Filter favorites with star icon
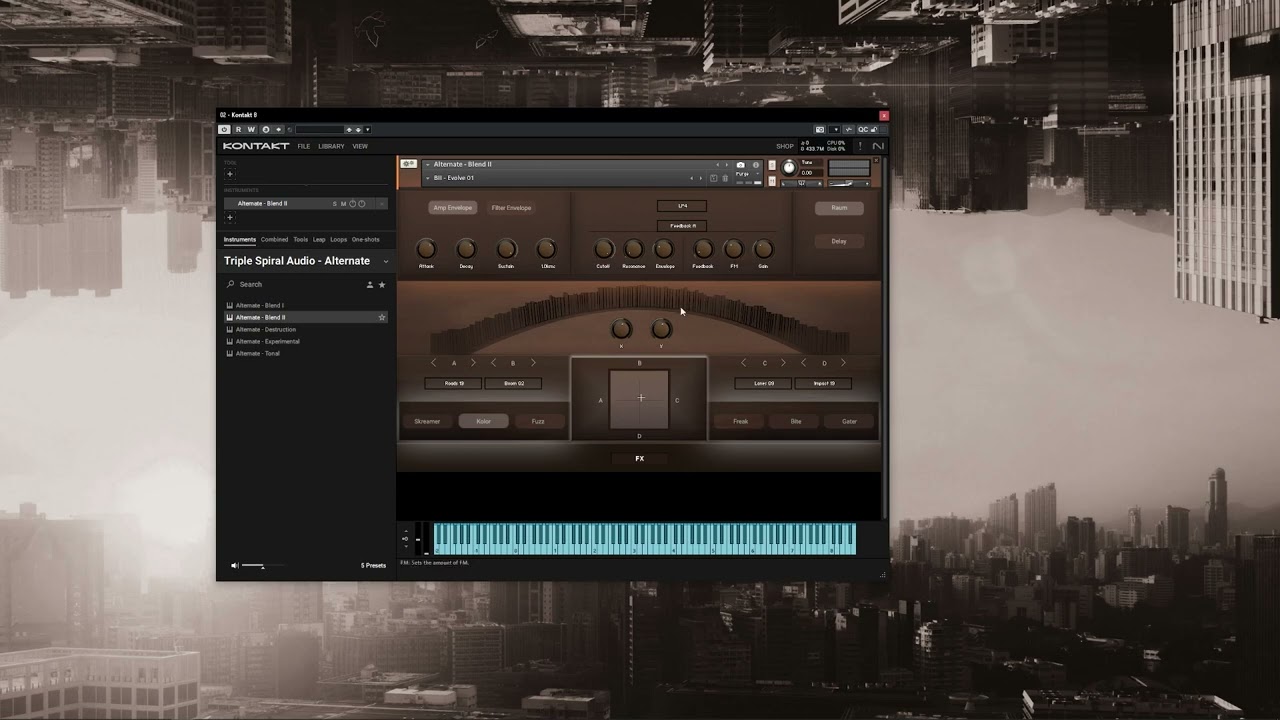This screenshot has height=720, width=1280. 381,285
